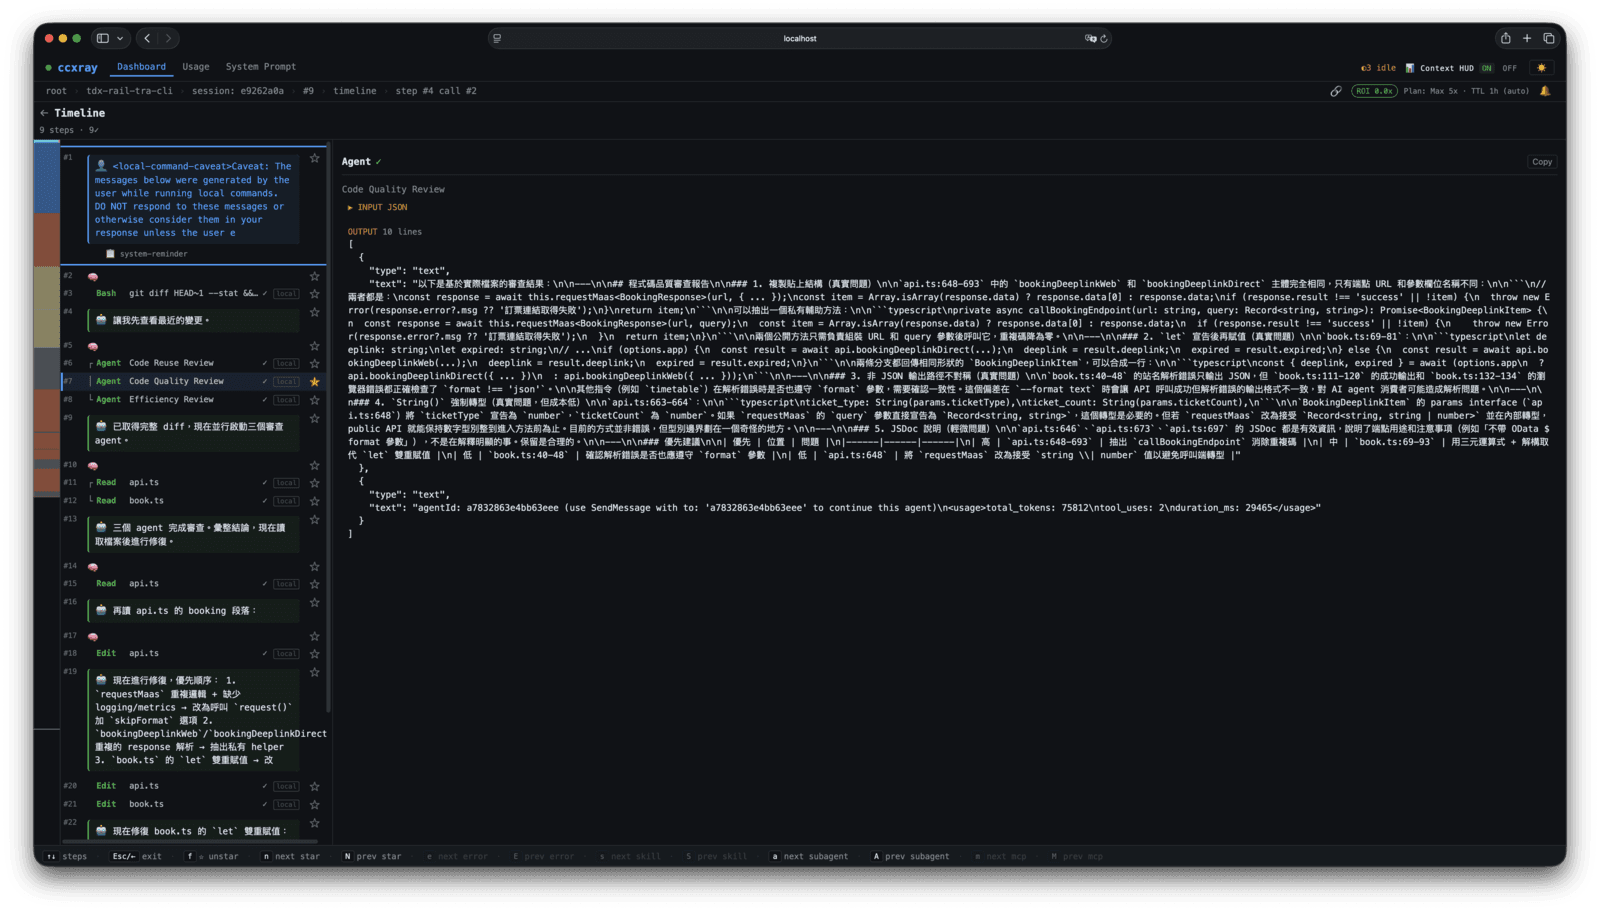
Task: Click the local badge on step #7
Action: (287, 381)
